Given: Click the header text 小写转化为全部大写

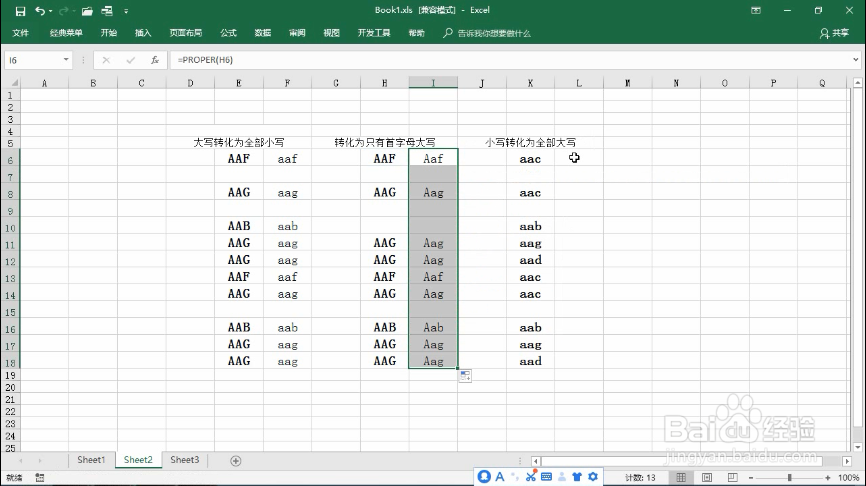Looking at the screenshot, I should [530, 142].
